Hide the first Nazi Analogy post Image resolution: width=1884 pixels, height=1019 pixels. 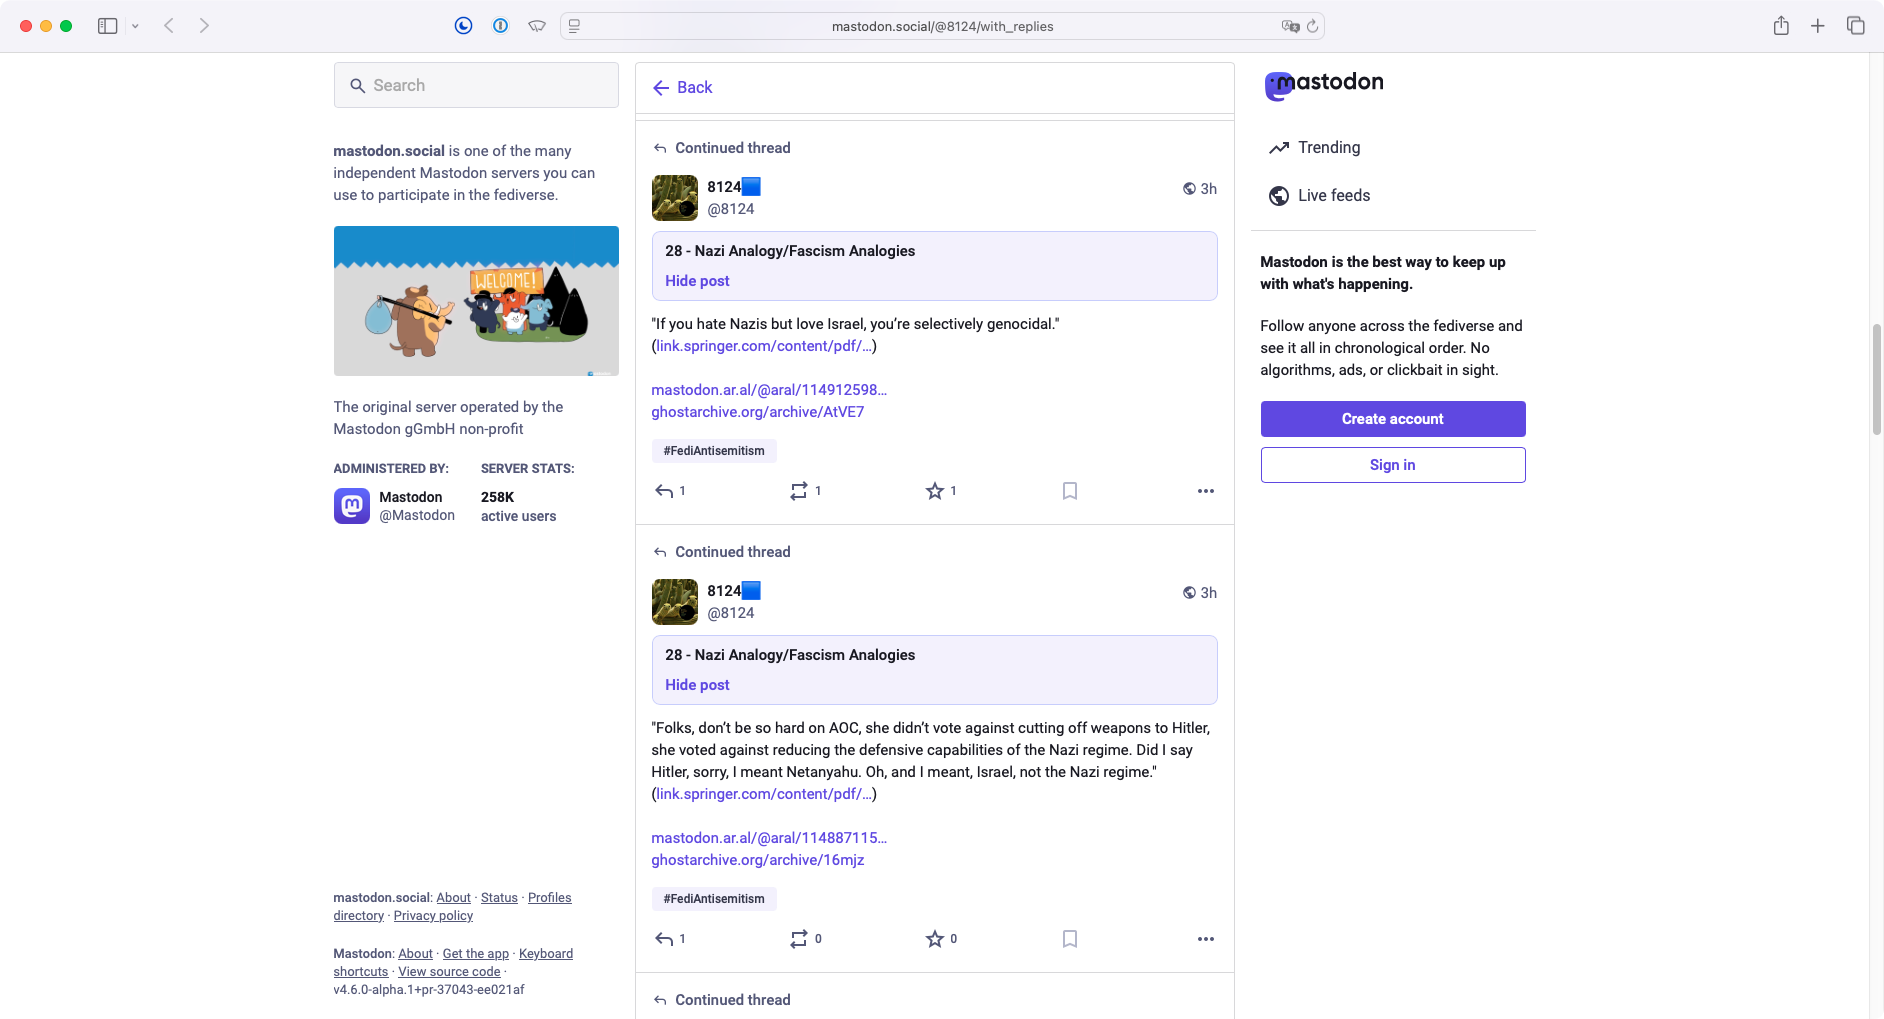pos(697,281)
